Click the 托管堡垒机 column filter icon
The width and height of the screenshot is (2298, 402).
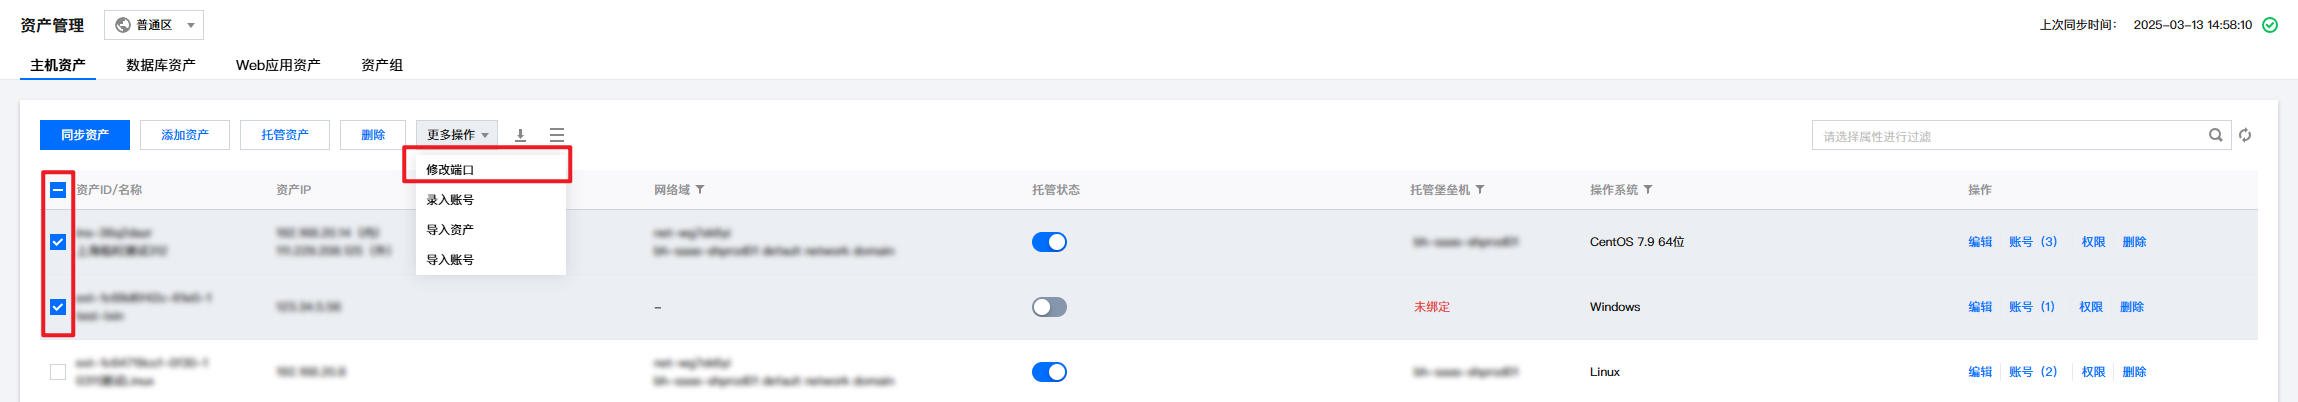pyautogui.click(x=1480, y=190)
